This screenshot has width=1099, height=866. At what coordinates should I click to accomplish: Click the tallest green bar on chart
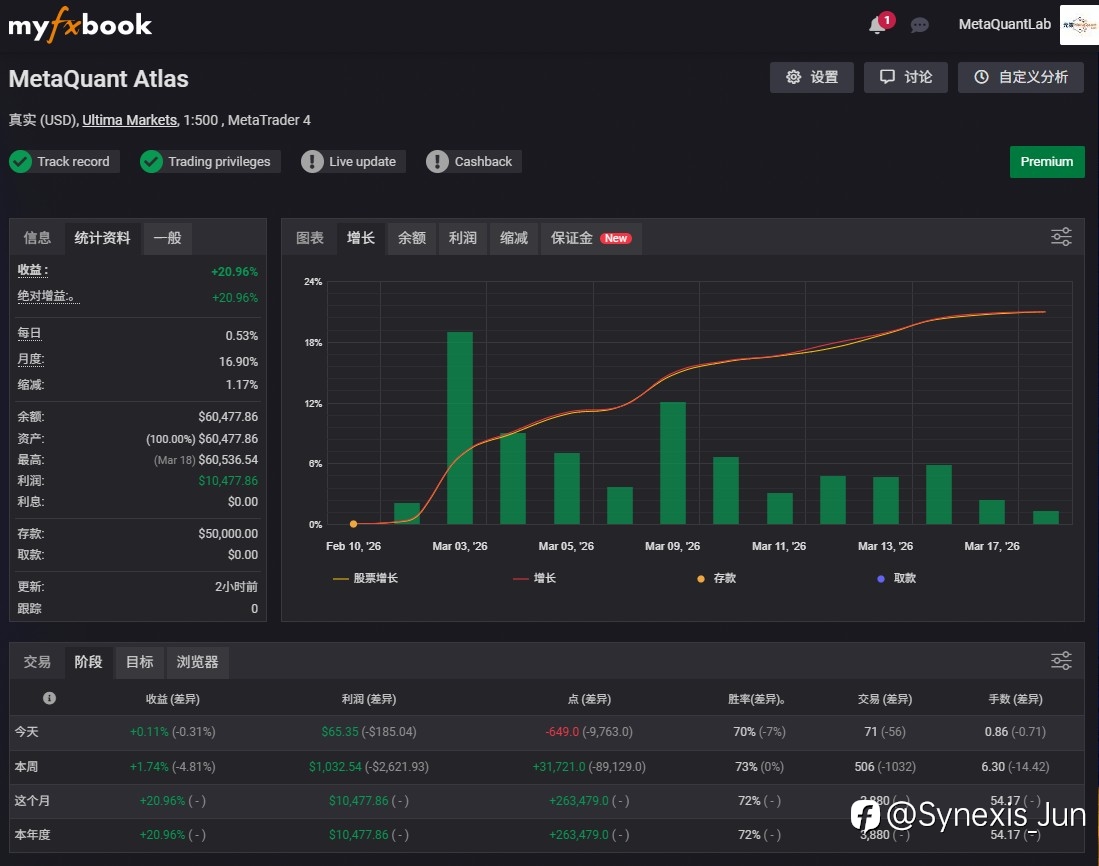pos(460,428)
